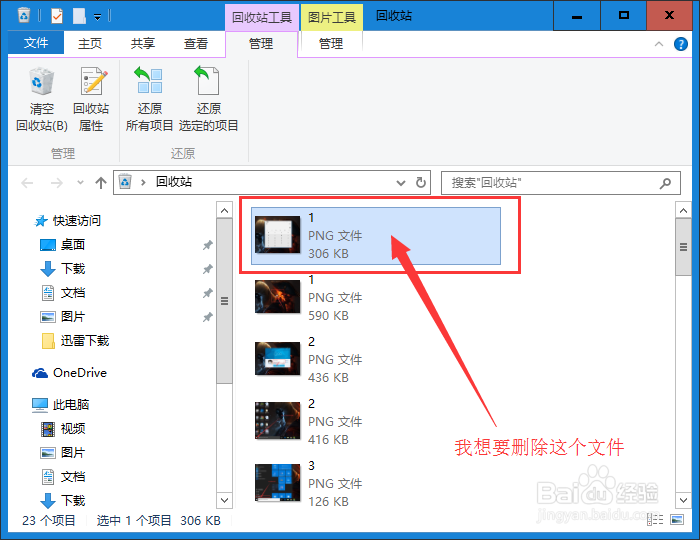Click the Properties checkmark quick-access icon

(57, 16)
